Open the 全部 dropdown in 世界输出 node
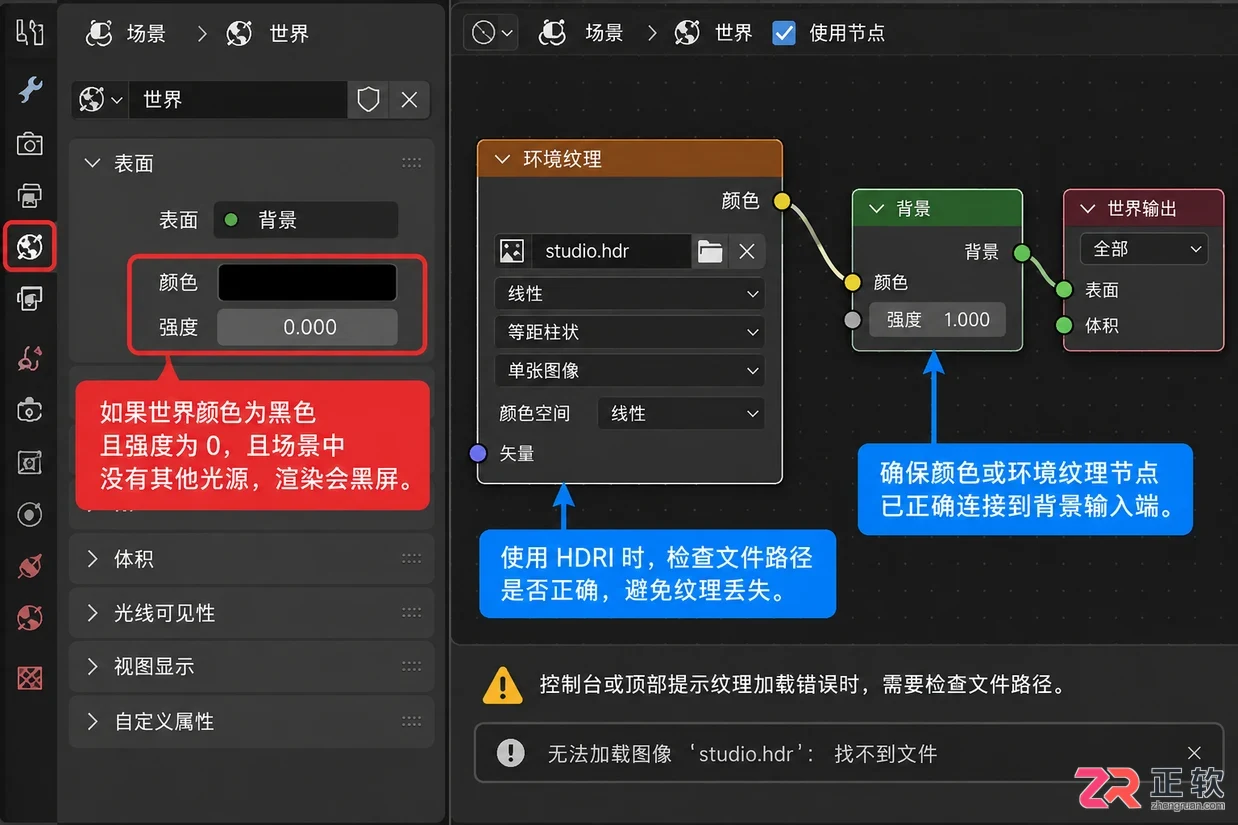Image resolution: width=1238 pixels, height=825 pixels. click(x=1144, y=249)
